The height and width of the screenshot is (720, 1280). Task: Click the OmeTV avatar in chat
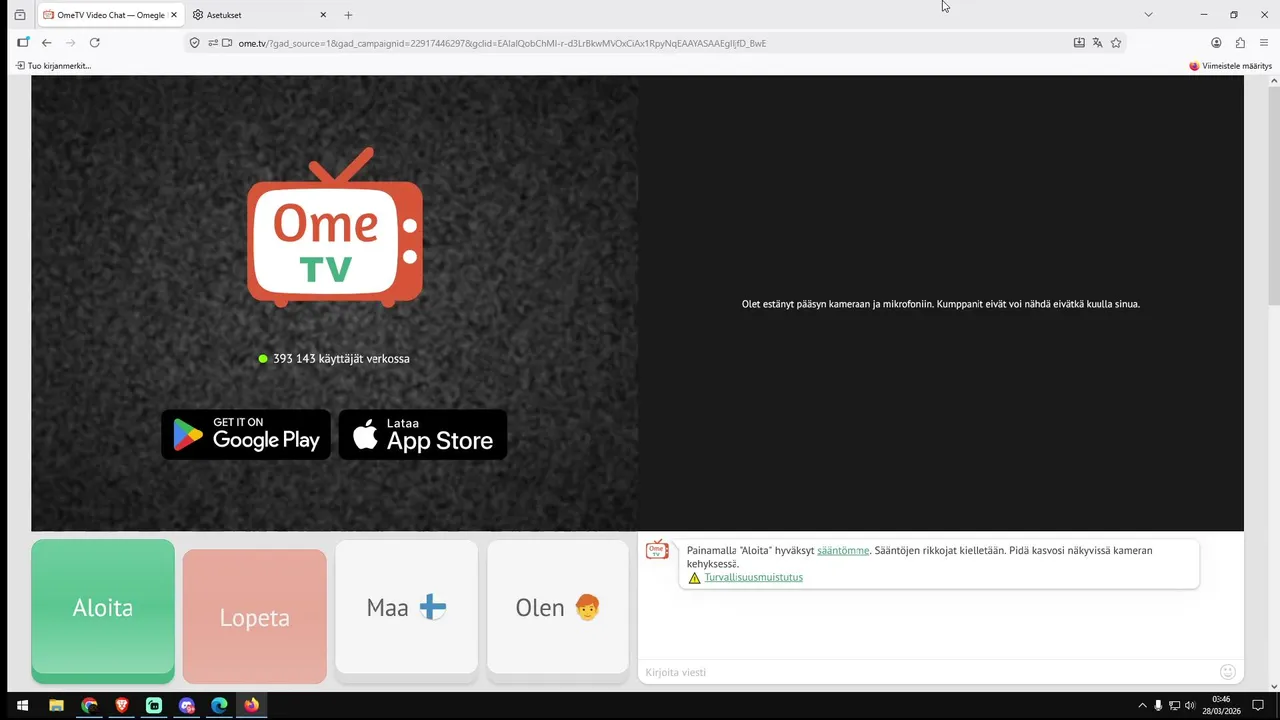[x=657, y=550]
